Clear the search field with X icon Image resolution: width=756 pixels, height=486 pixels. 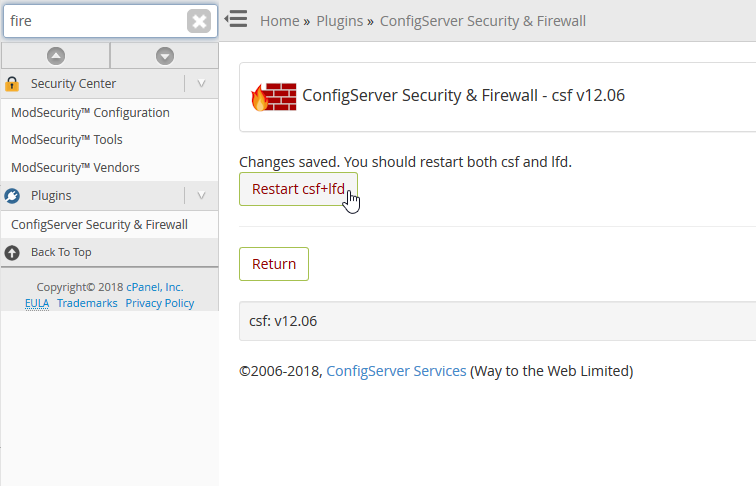[x=199, y=21]
